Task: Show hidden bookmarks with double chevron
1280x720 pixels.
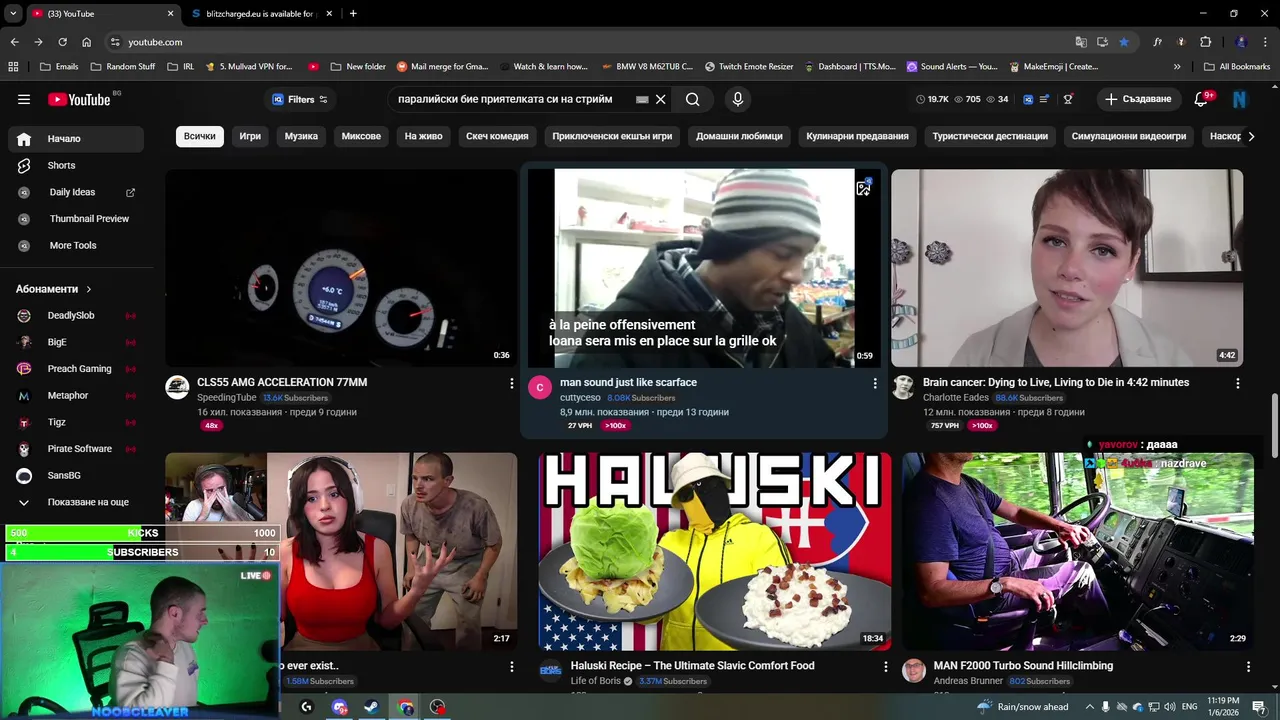Action: (1177, 67)
